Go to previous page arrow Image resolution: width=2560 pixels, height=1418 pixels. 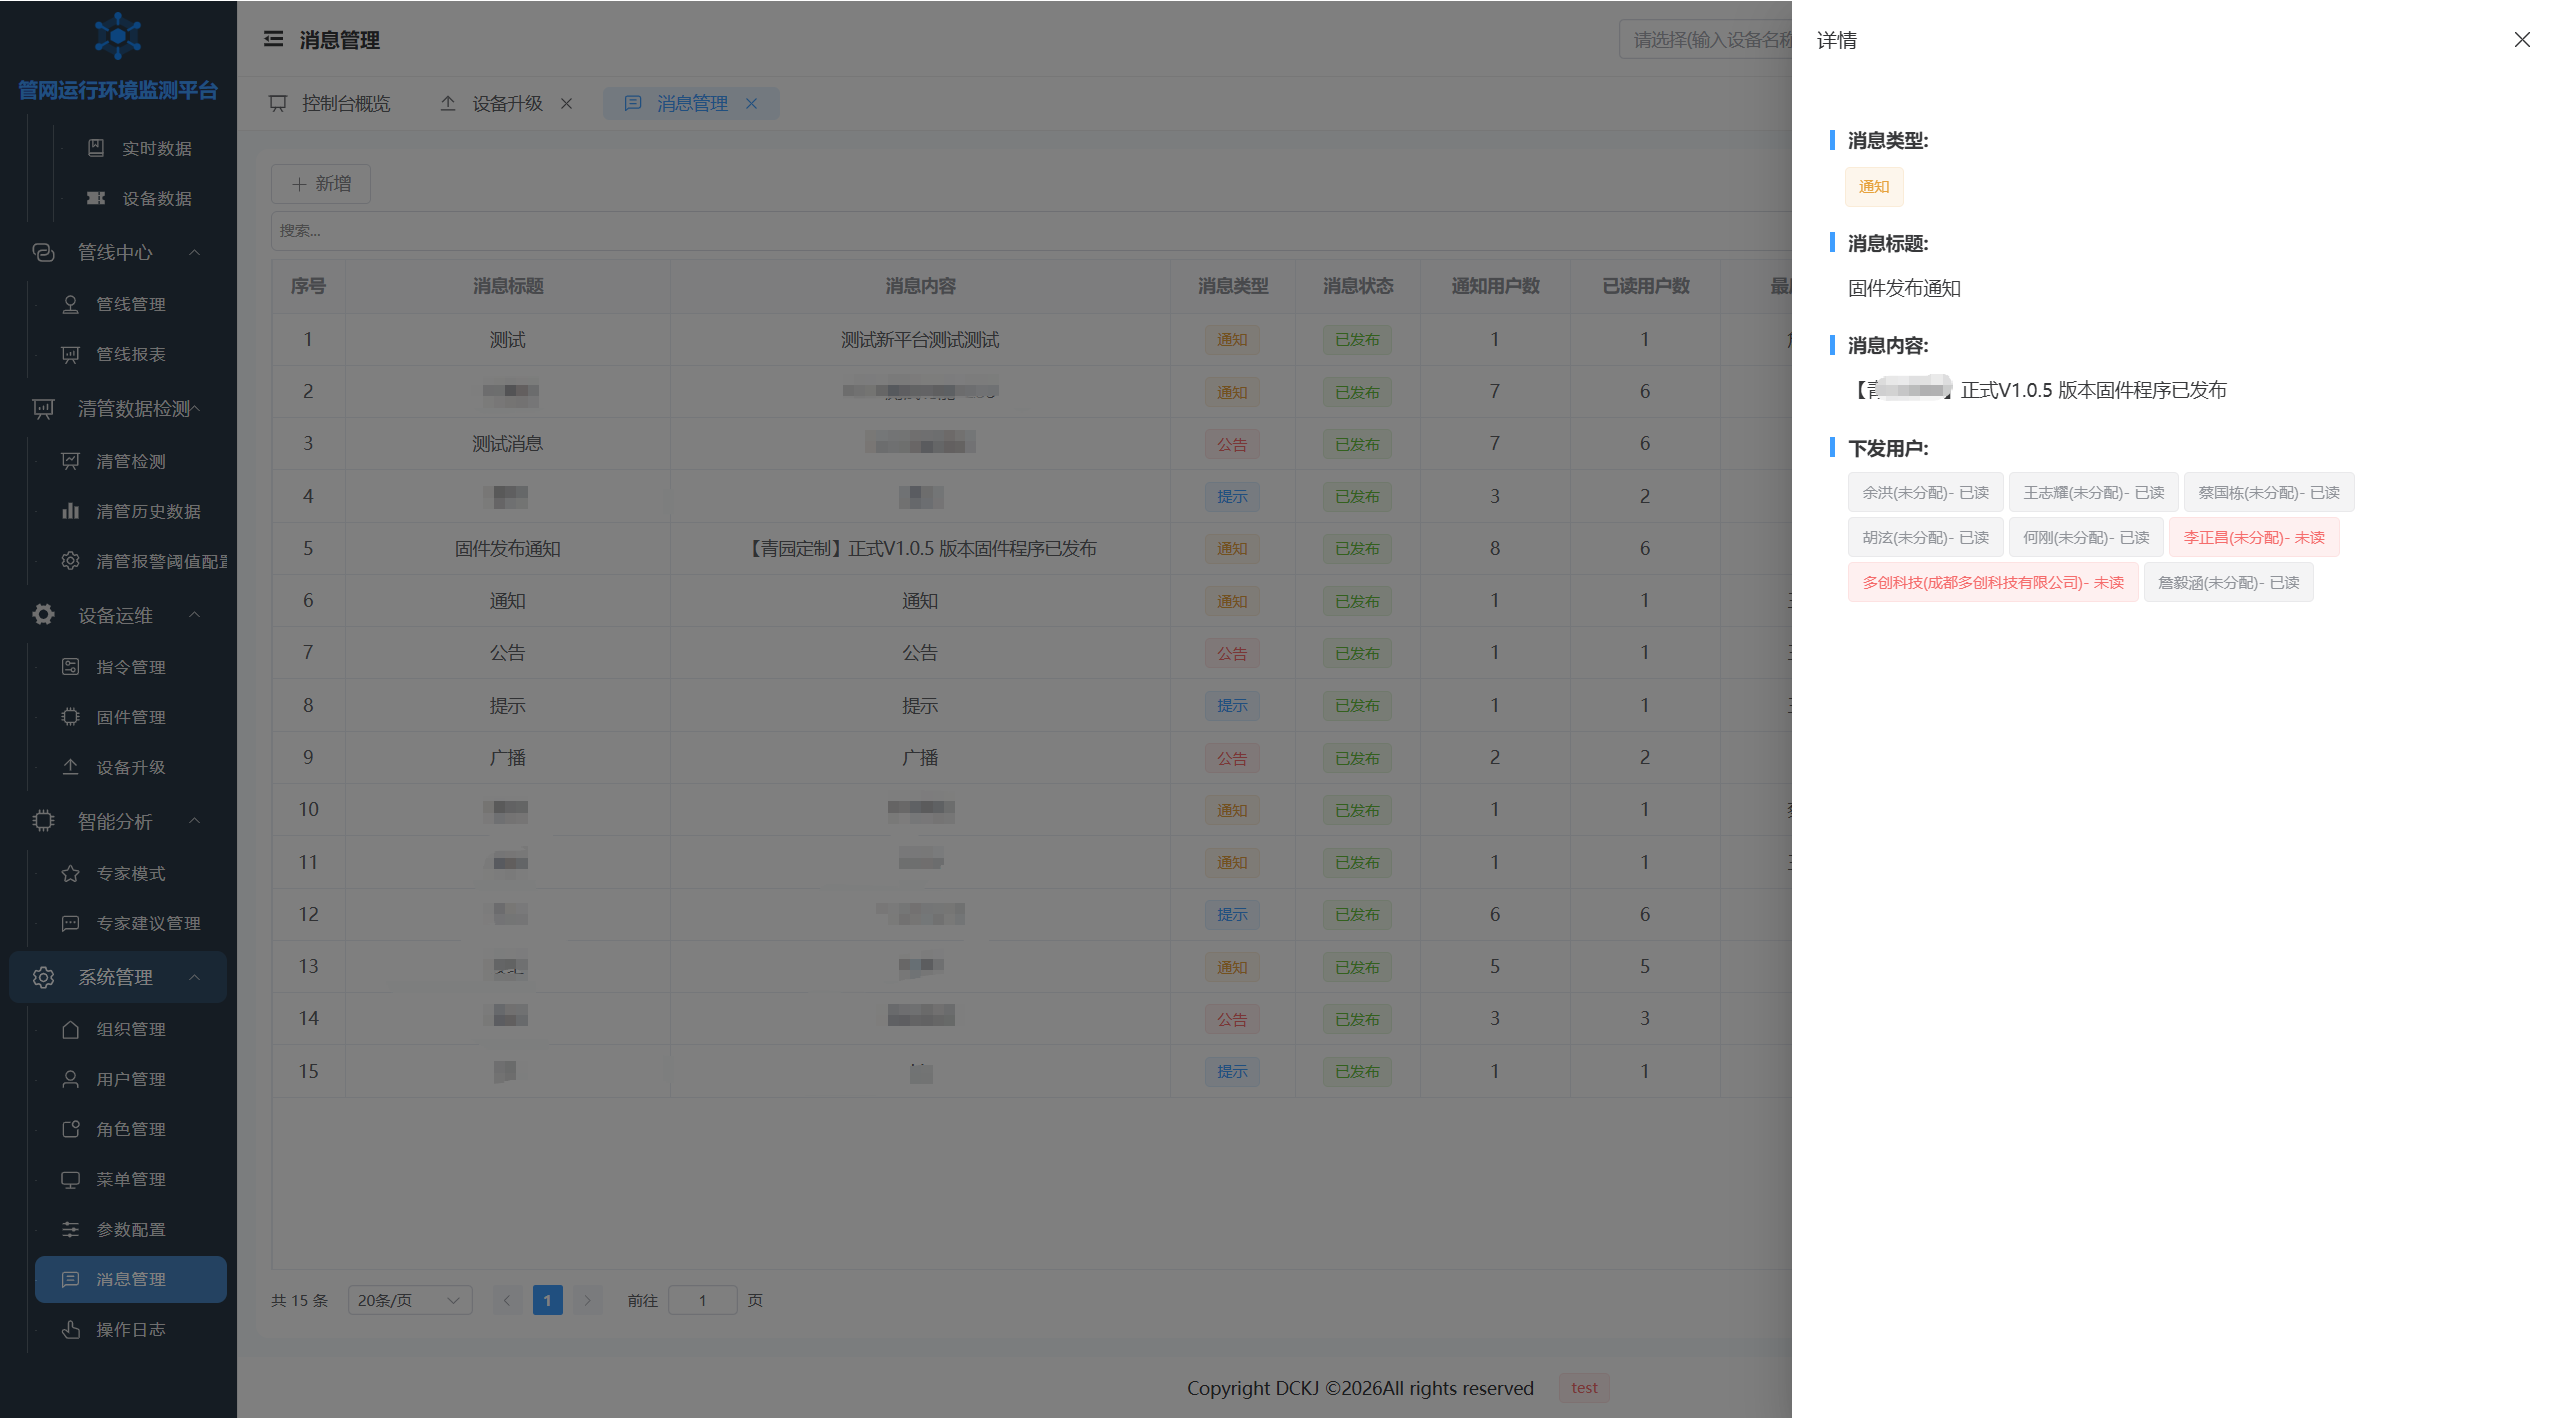(507, 1300)
